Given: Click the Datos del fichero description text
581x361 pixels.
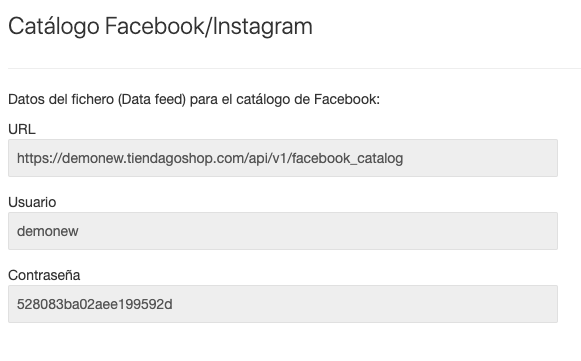Looking at the screenshot, I should pos(194,99).
